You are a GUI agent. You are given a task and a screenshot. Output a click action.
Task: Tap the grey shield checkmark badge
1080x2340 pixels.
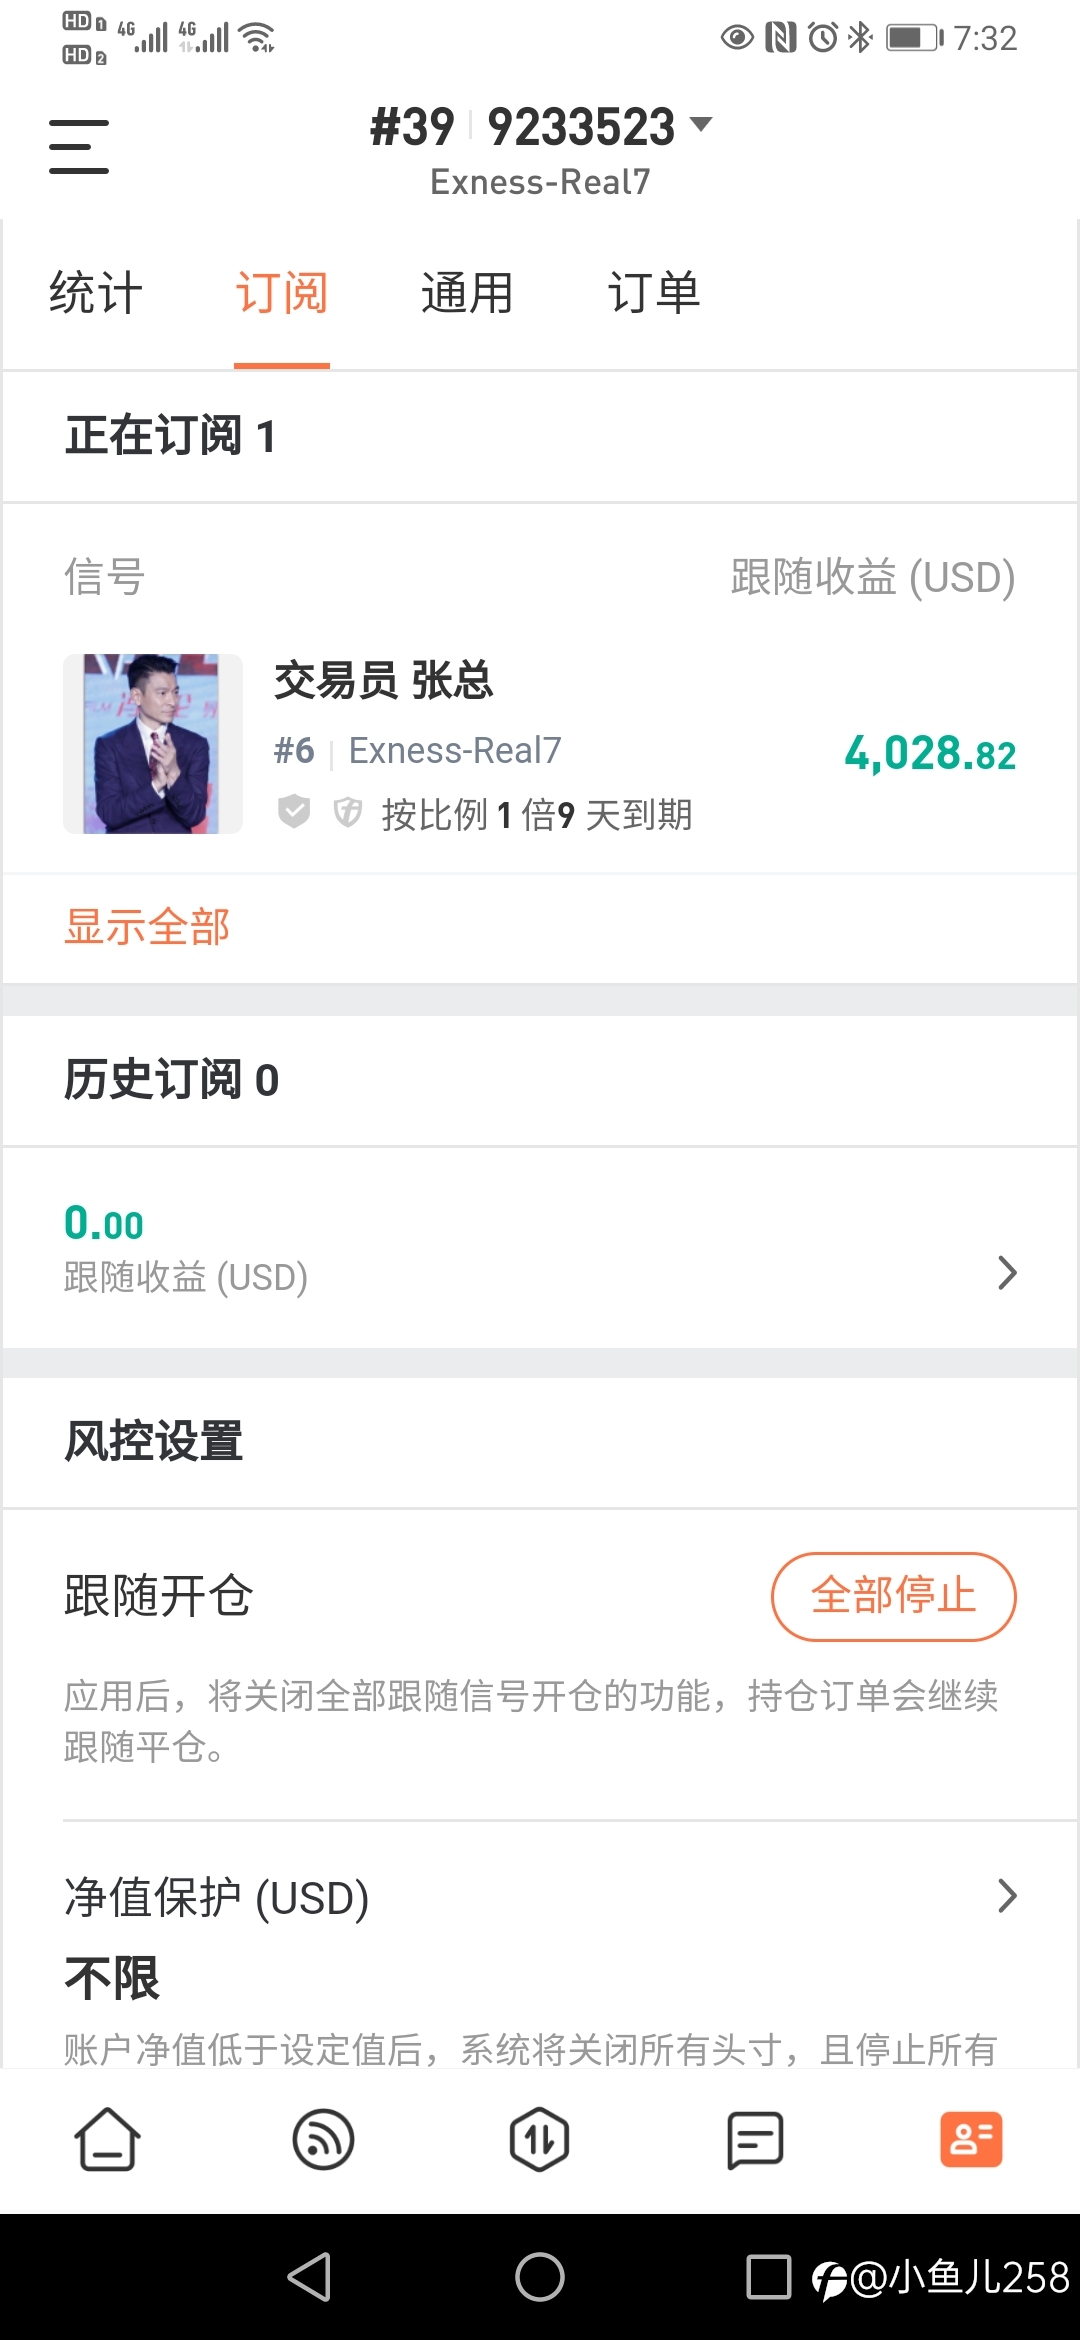tap(294, 812)
